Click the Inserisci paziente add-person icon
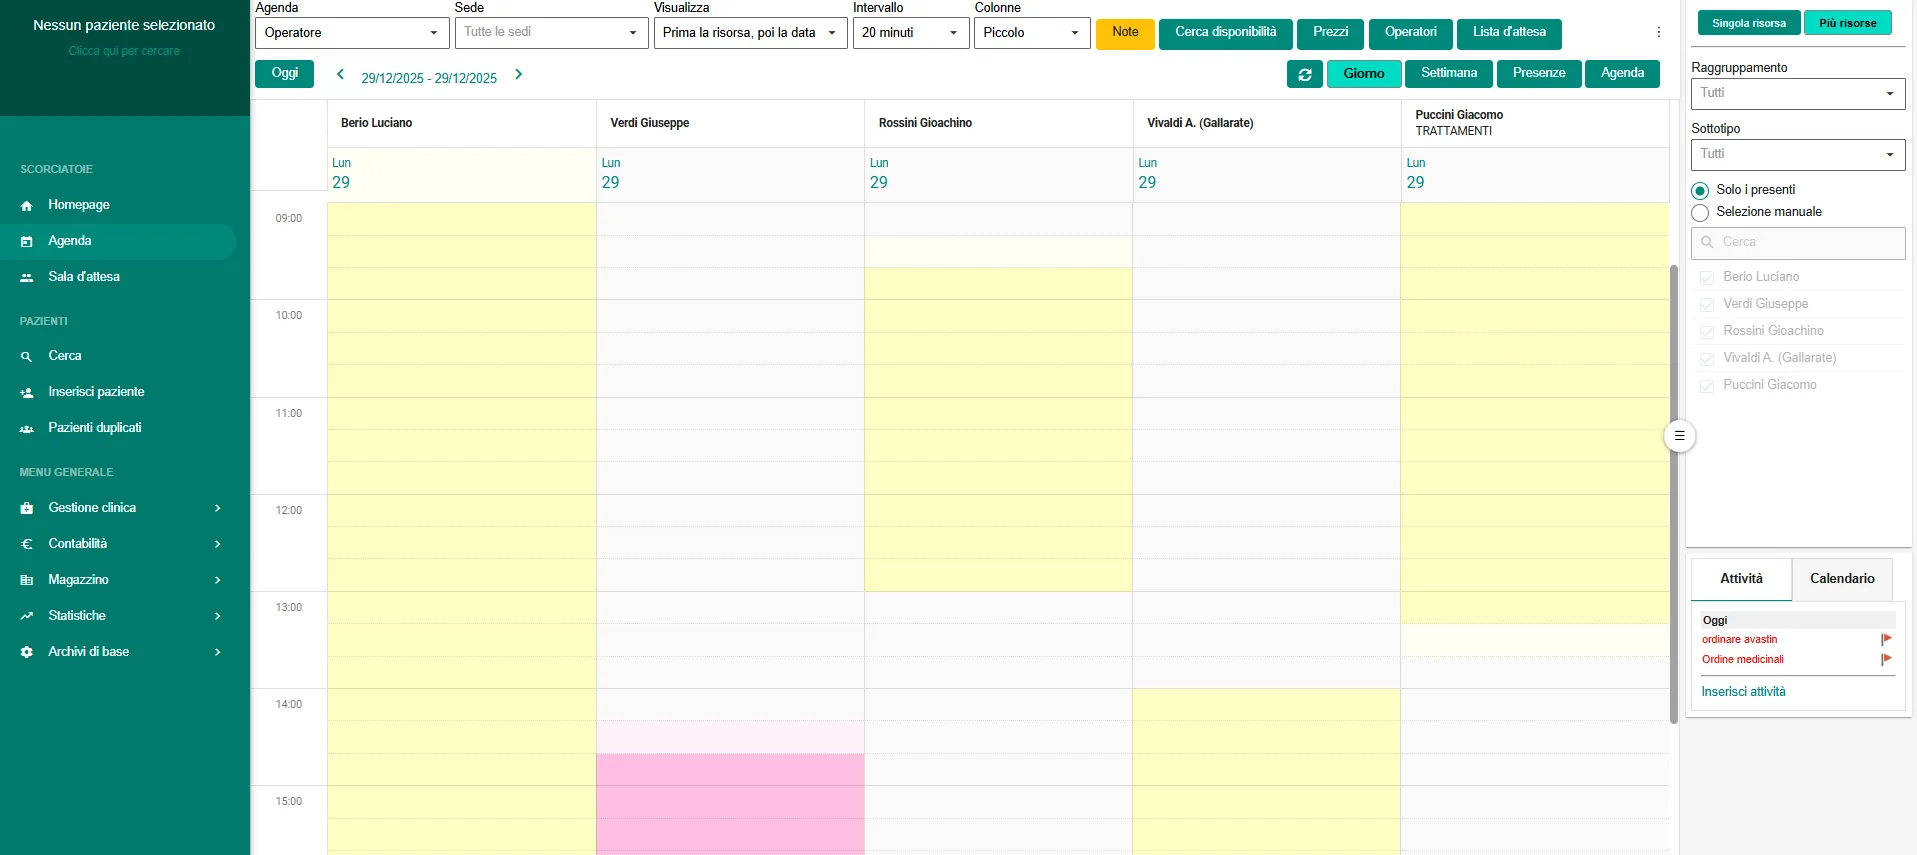This screenshot has width=1917, height=855. click(27, 392)
